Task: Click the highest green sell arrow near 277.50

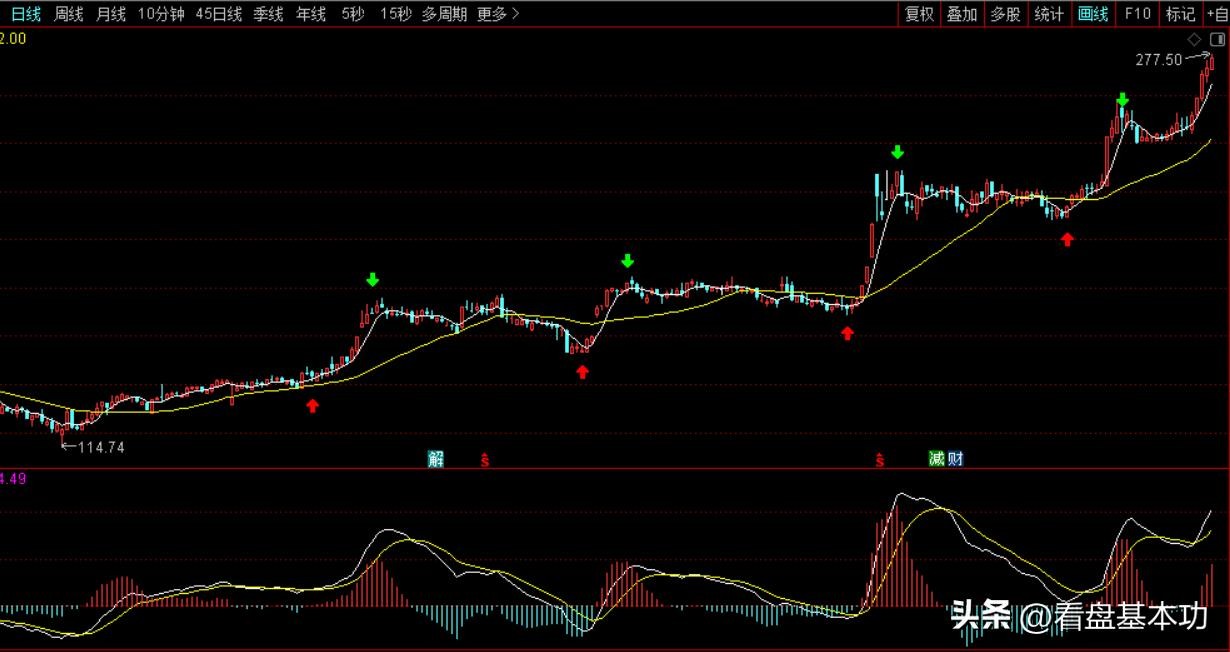Action: coord(1123,99)
